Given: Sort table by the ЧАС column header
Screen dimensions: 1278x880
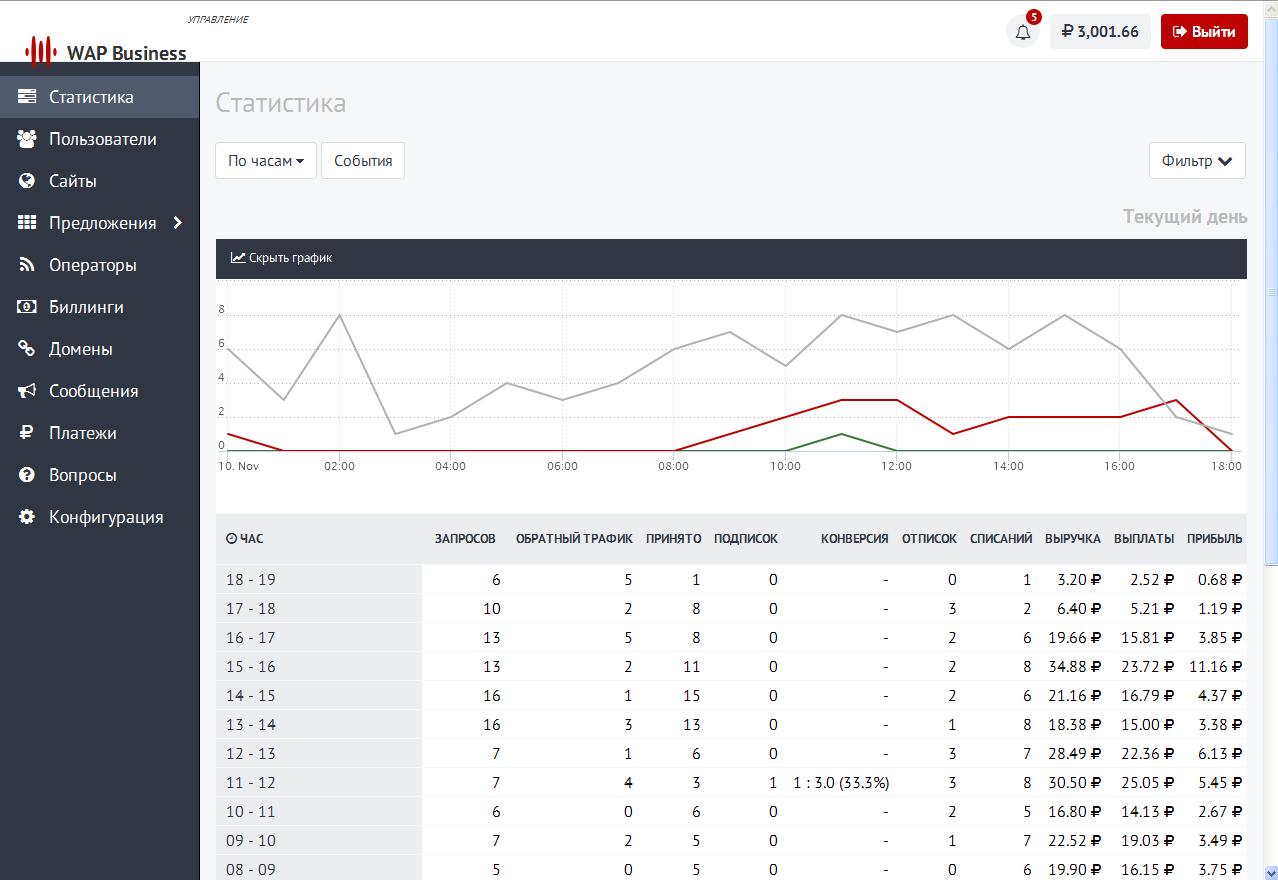Looking at the screenshot, I should [245, 539].
